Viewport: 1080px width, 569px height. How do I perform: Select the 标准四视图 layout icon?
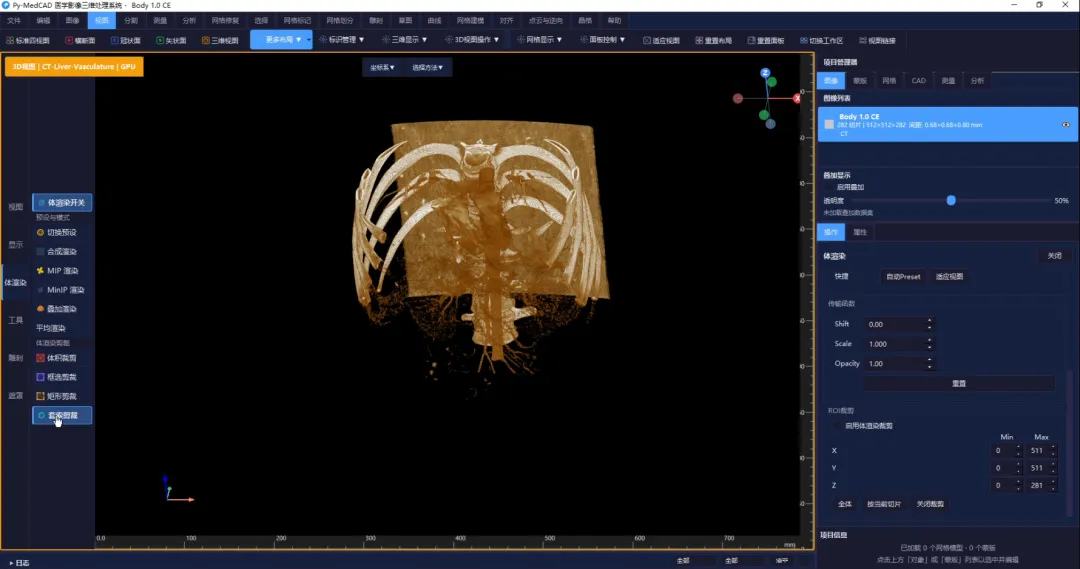coord(10,41)
